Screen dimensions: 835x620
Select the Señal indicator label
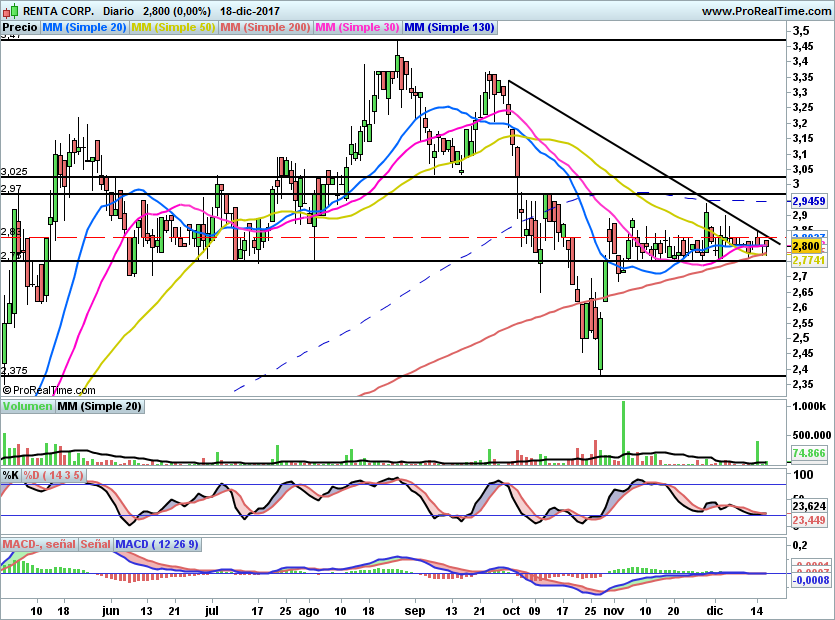click(95, 544)
